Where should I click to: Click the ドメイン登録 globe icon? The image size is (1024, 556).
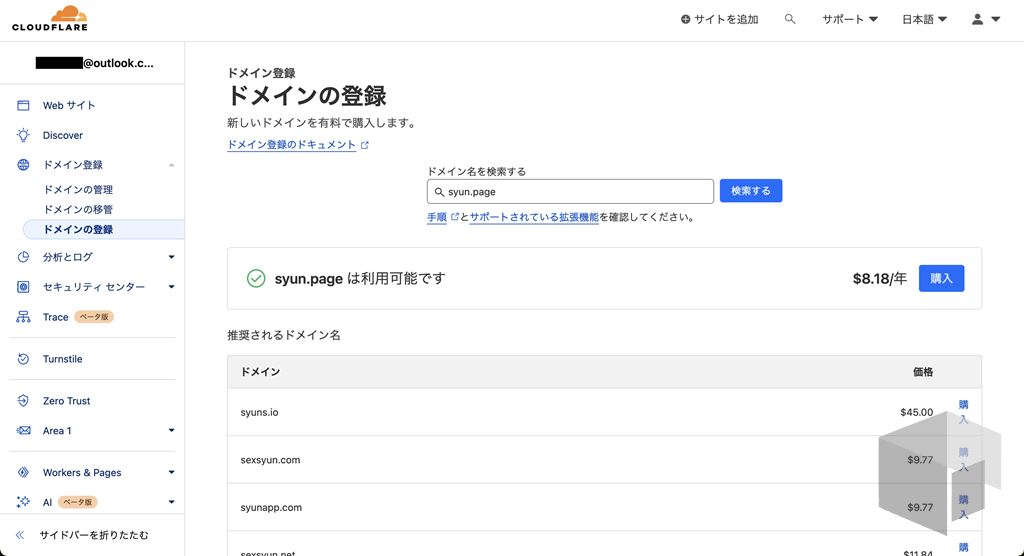tap(24, 165)
